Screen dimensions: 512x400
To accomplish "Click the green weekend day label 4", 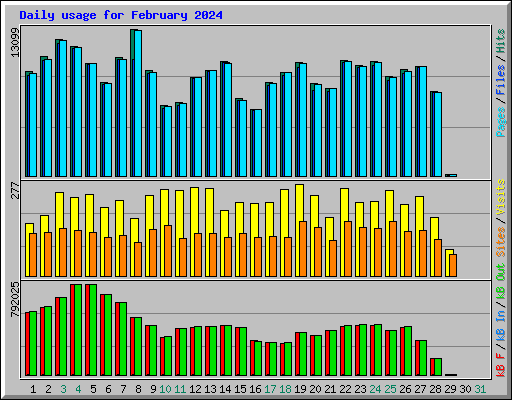I will click(x=78, y=389).
